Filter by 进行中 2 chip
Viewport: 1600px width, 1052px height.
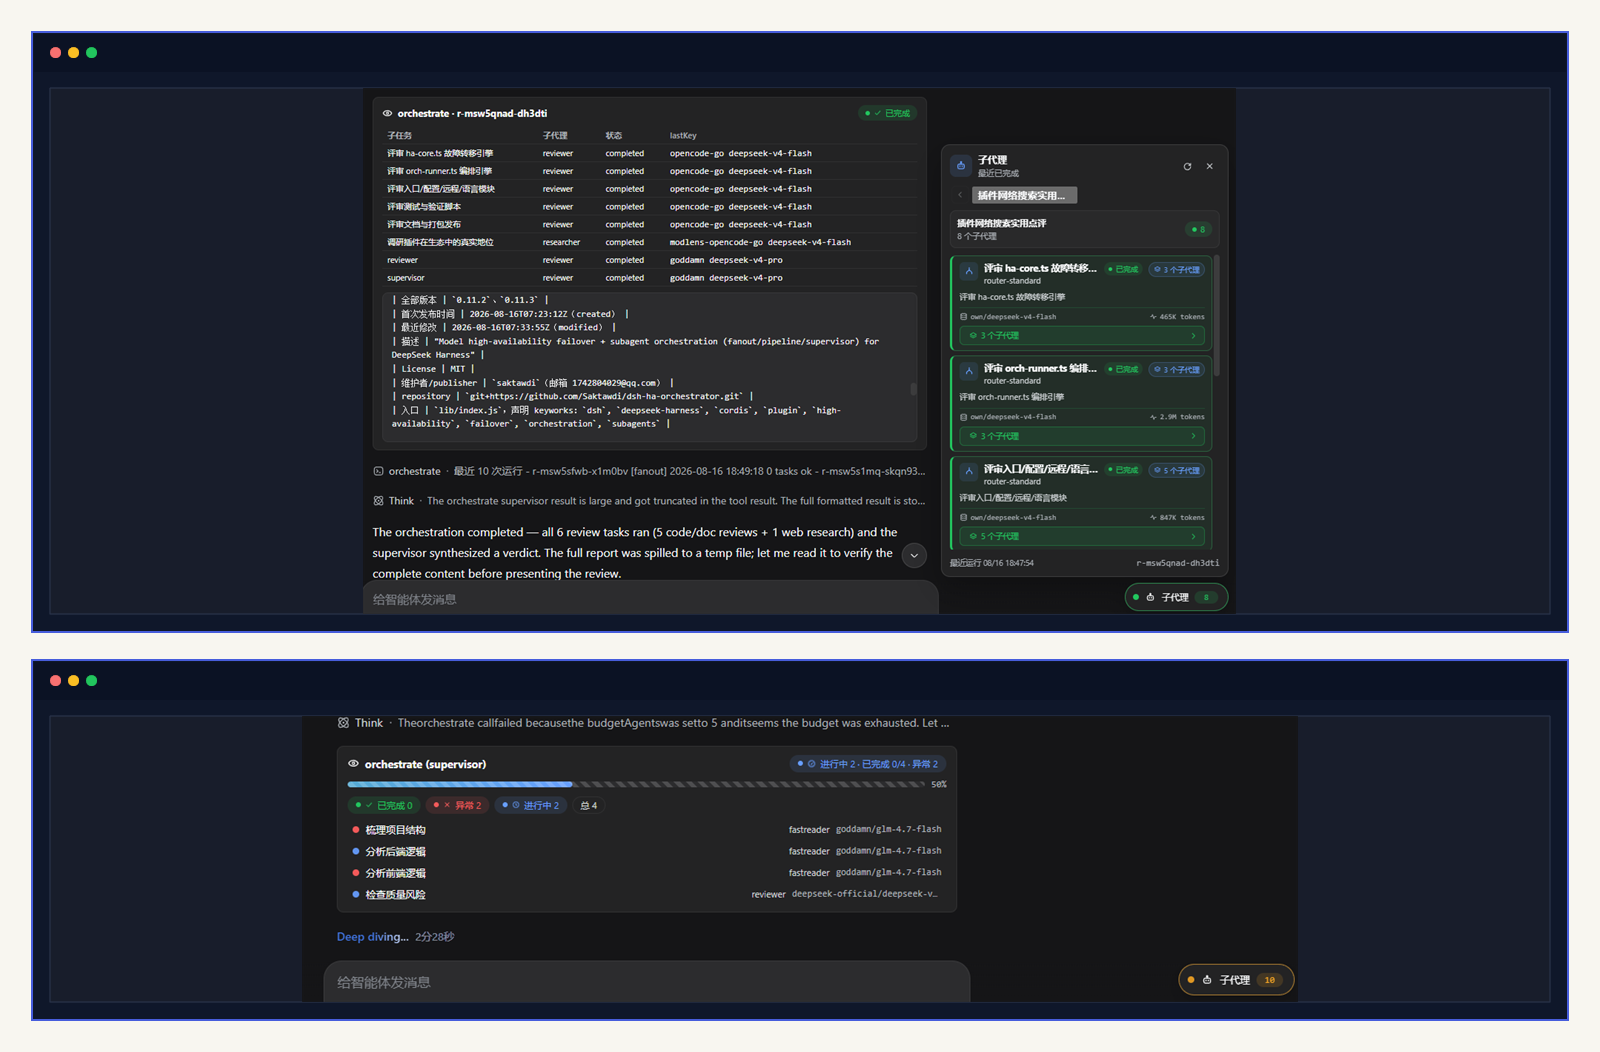coord(531,805)
